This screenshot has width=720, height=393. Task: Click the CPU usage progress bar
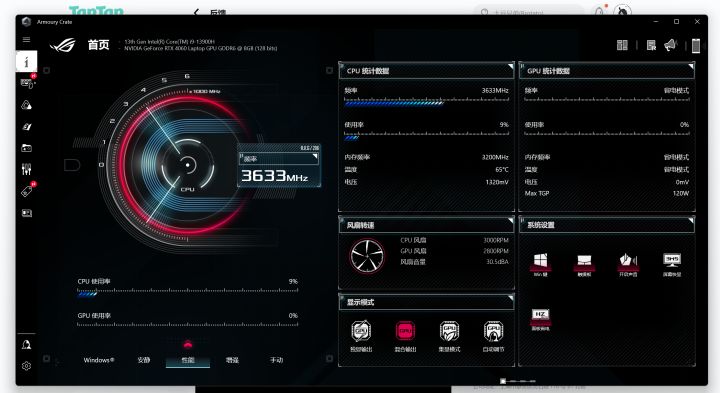coord(187,291)
